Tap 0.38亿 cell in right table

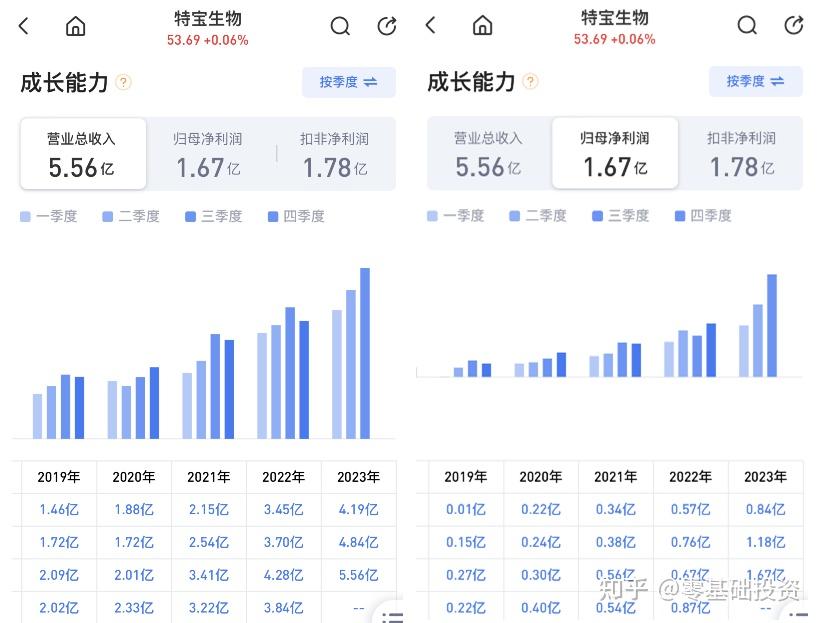pos(615,542)
